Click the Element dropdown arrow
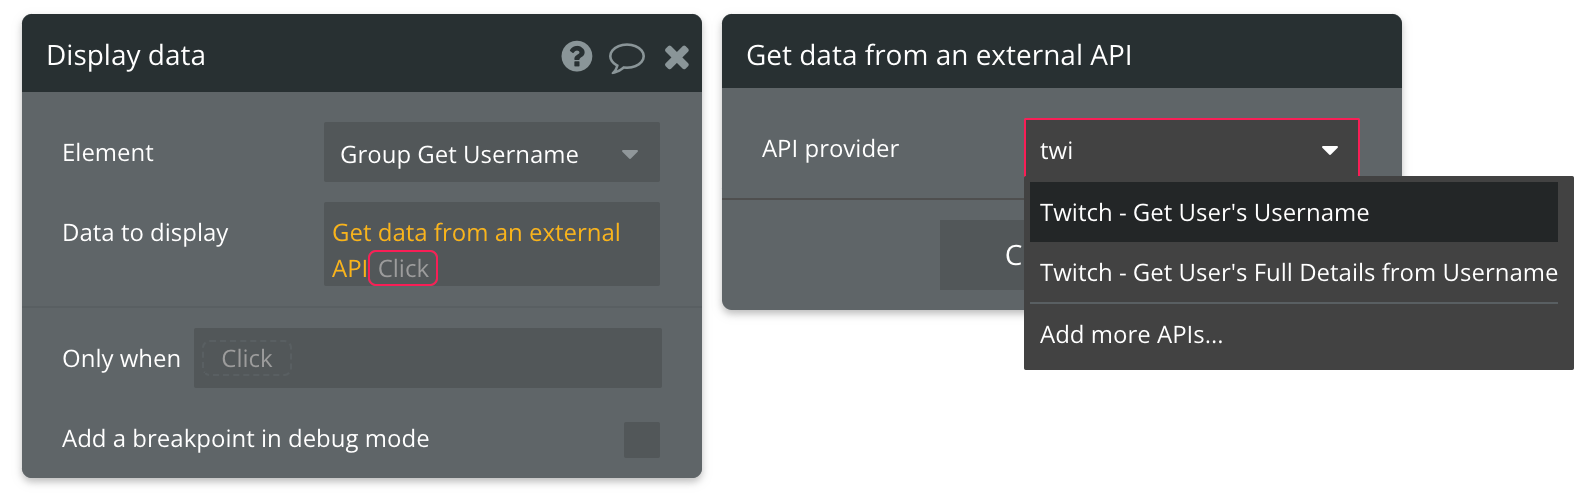Image resolution: width=1590 pixels, height=498 pixels. click(630, 153)
